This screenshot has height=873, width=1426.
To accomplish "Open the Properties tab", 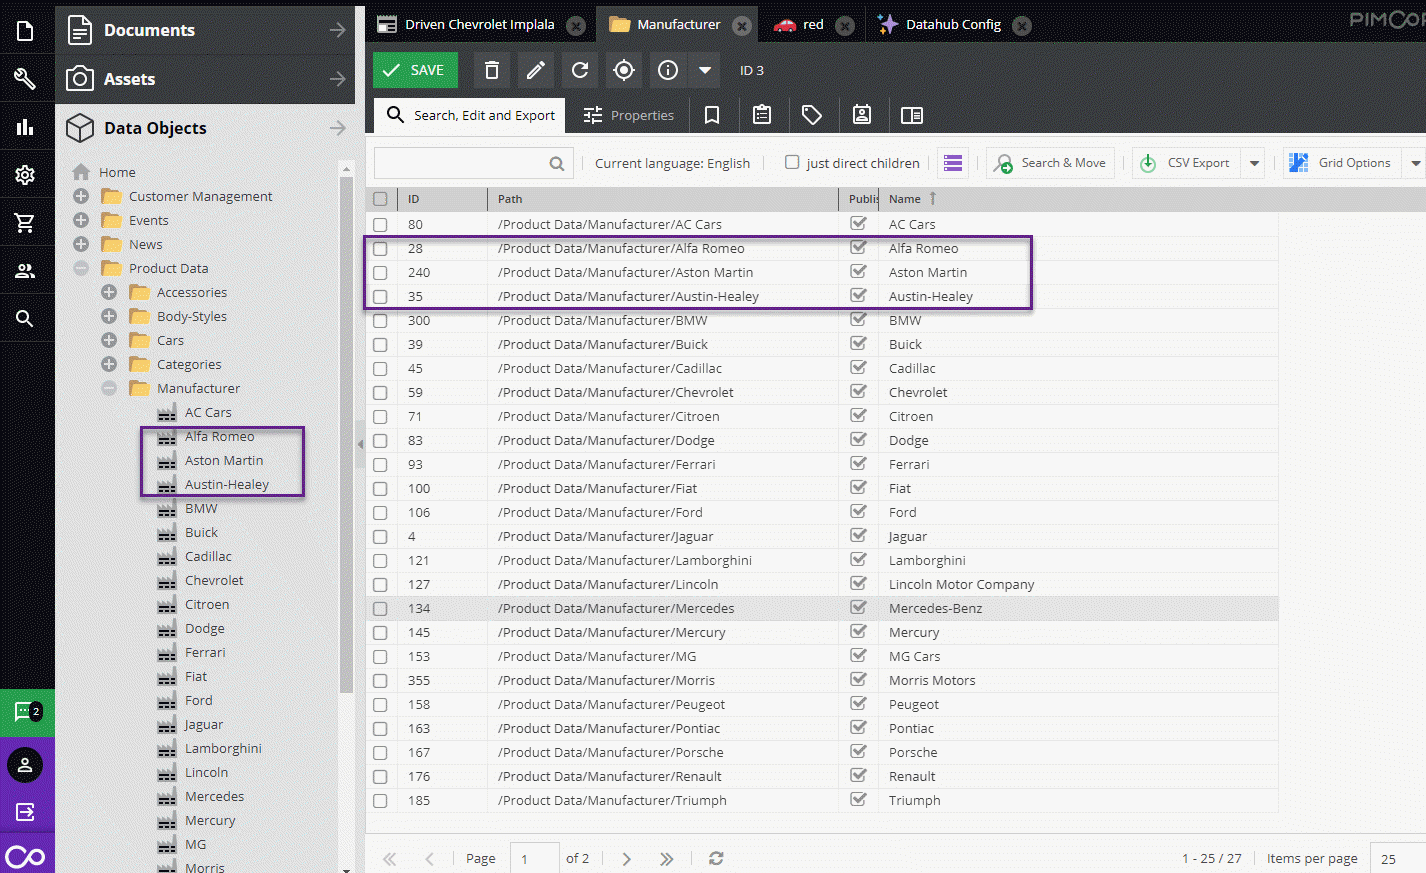I will 629,115.
